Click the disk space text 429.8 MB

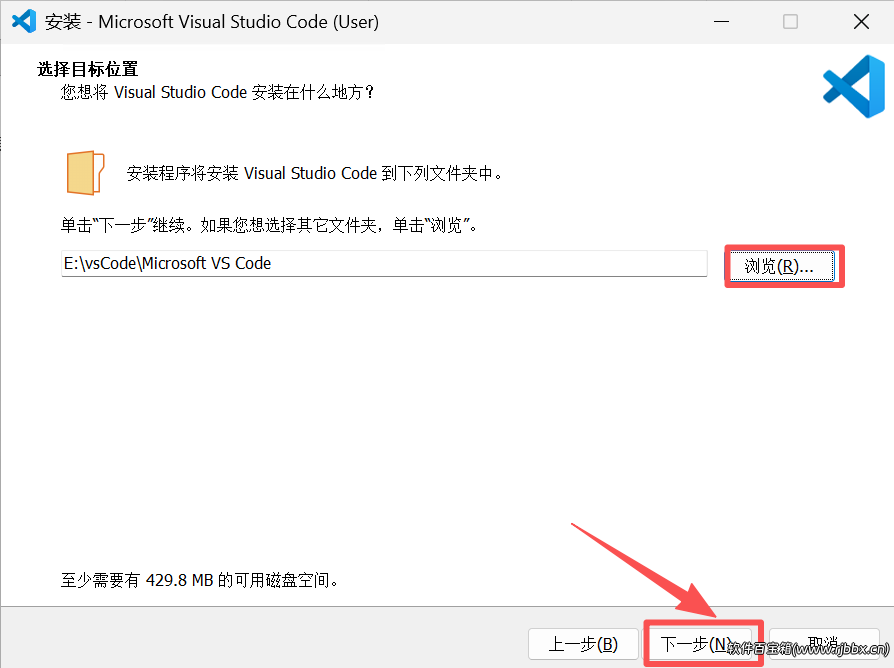179,580
